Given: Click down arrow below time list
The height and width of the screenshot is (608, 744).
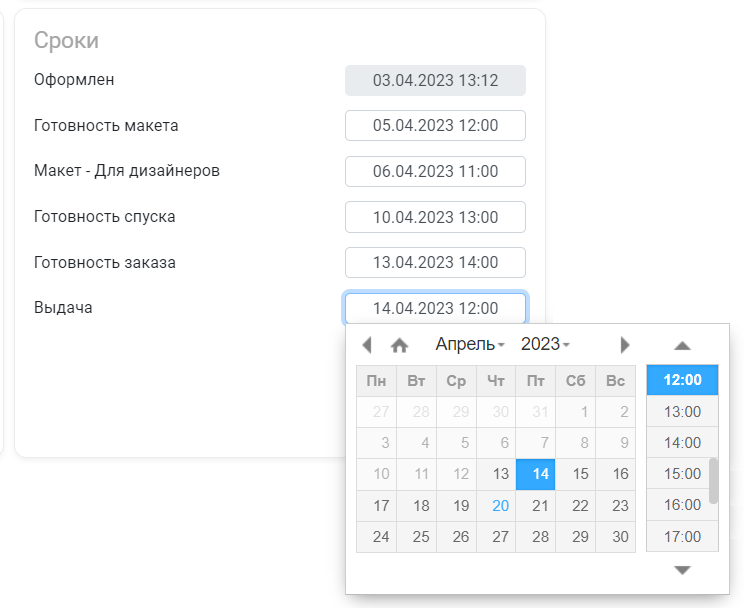Looking at the screenshot, I should click(682, 570).
